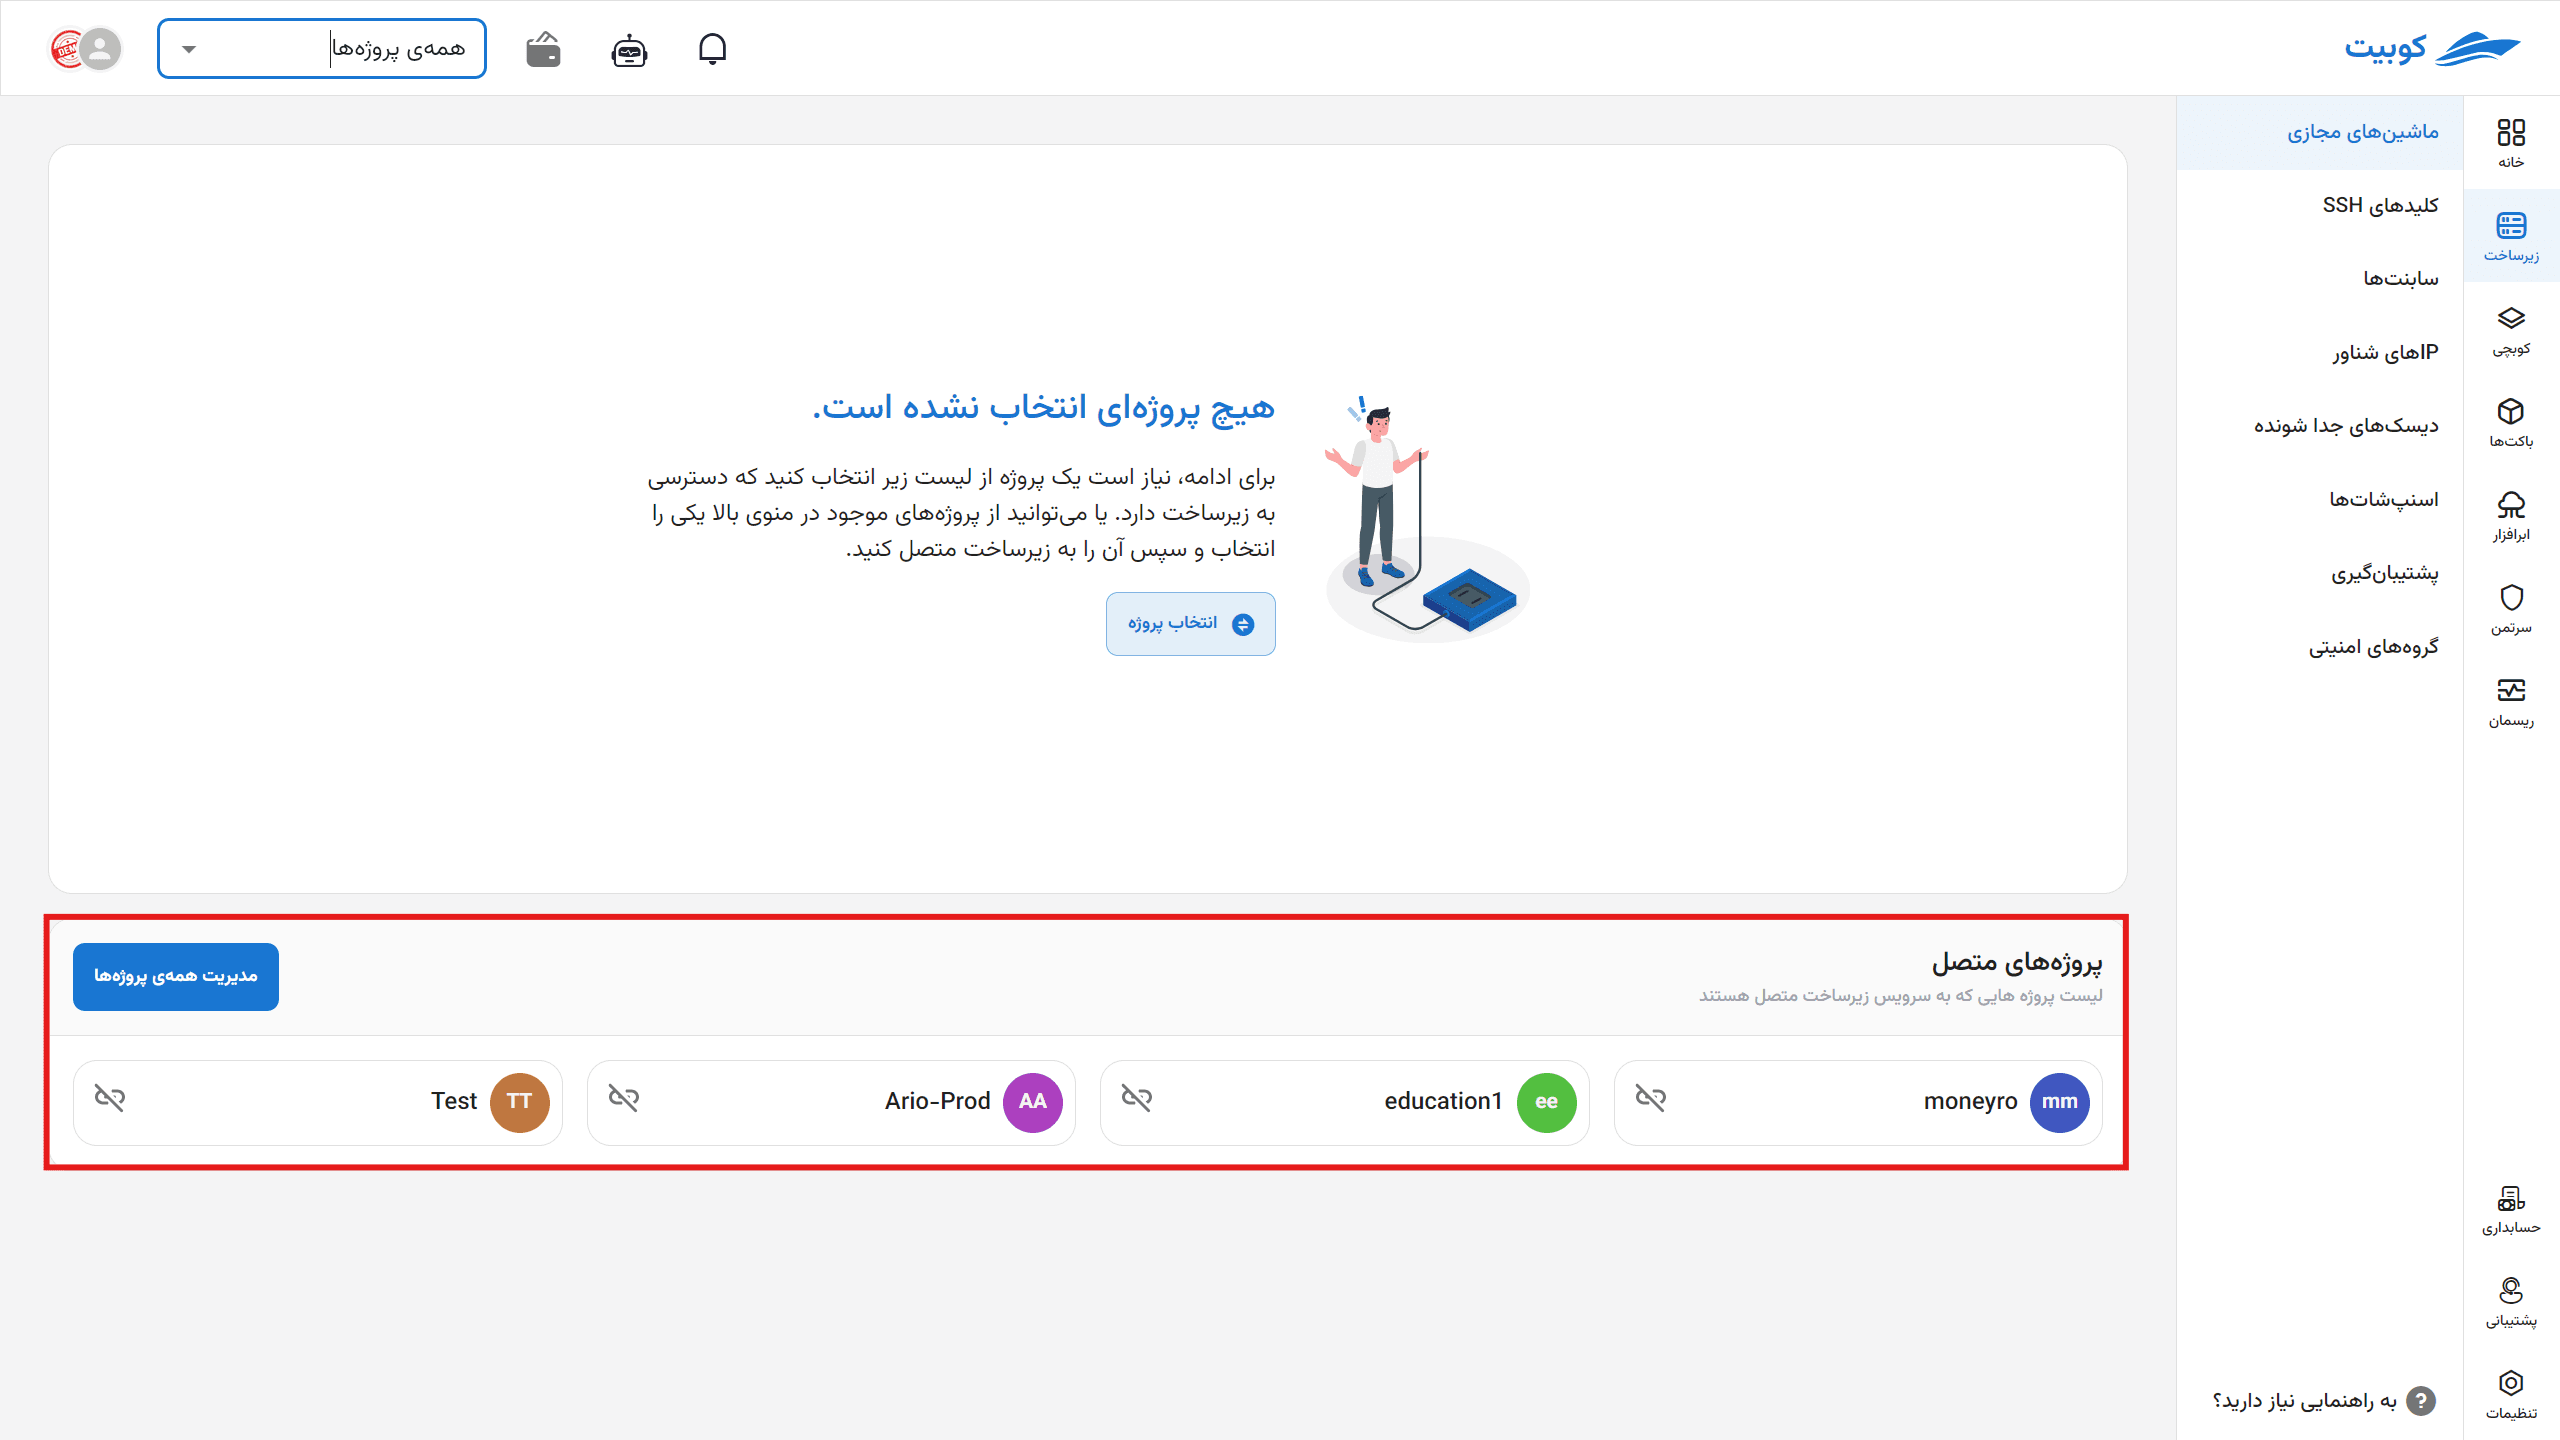Unlink the education1 project
The height and width of the screenshot is (1440, 2560).
(1137, 1099)
